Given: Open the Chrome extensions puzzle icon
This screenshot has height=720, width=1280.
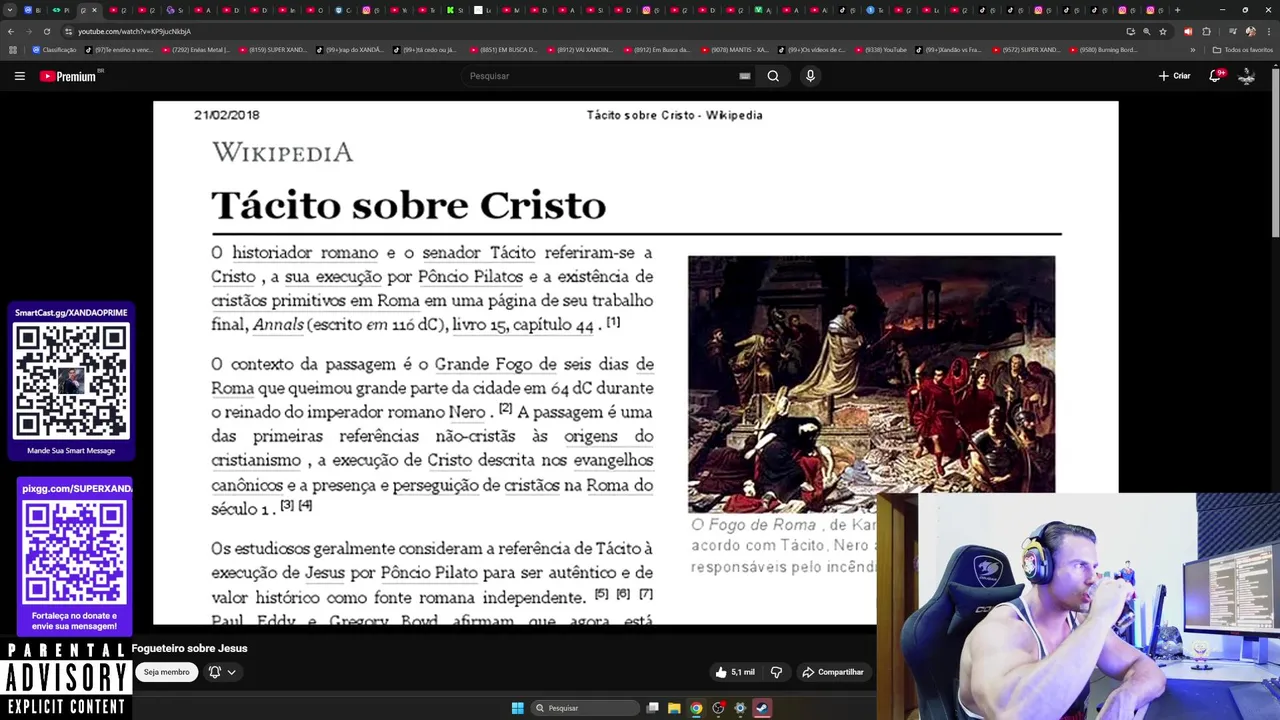Looking at the screenshot, I should click(x=1206, y=31).
